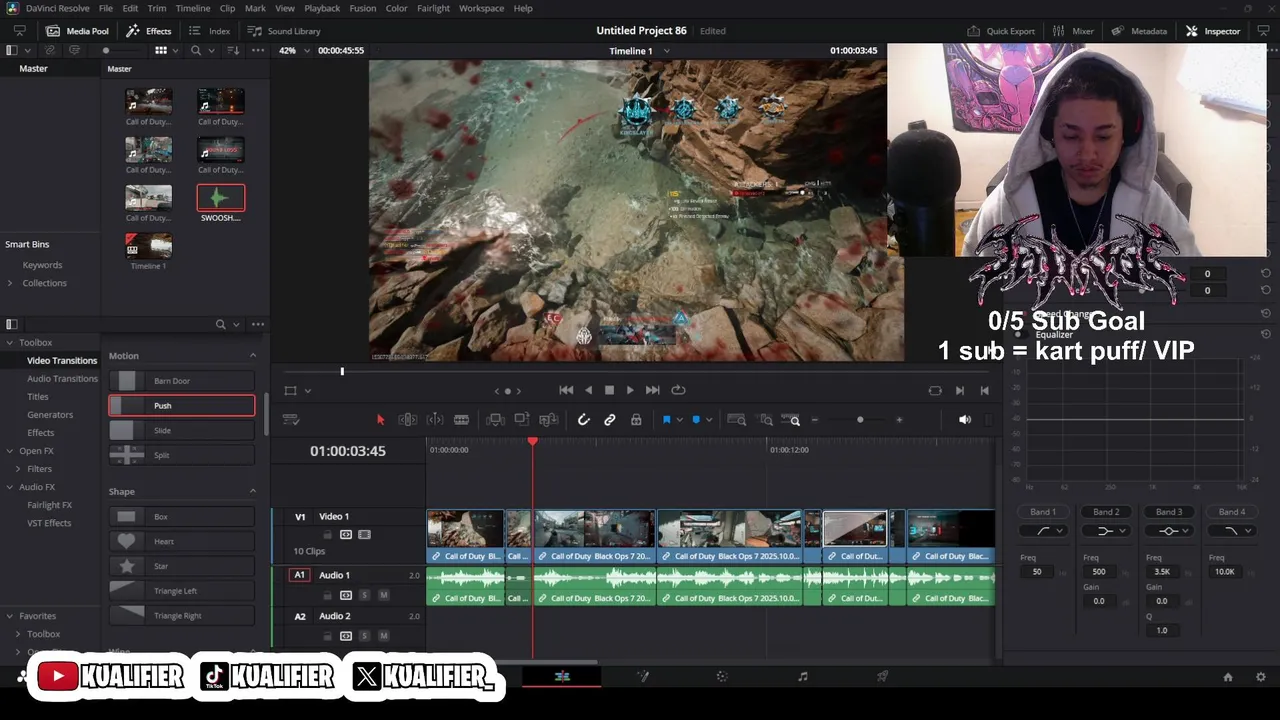1280x720 pixels.
Task: Open Band 1 filter type dropdown
Action: [x=1044, y=531]
